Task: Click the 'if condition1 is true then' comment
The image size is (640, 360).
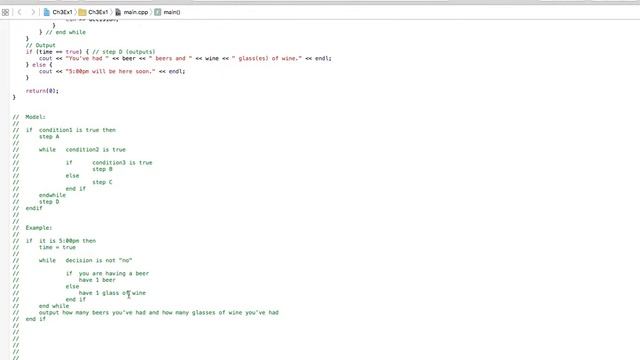Action: pos(71,130)
